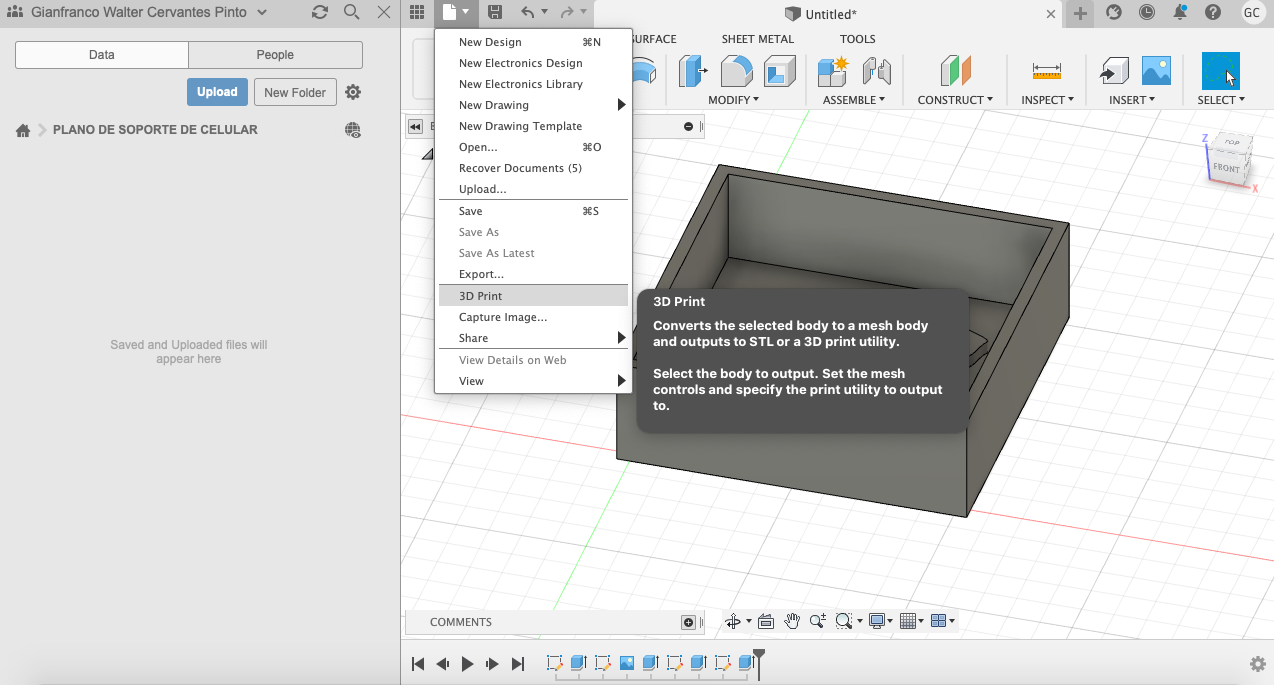
Task: Open notifications bell
Action: point(1180,13)
